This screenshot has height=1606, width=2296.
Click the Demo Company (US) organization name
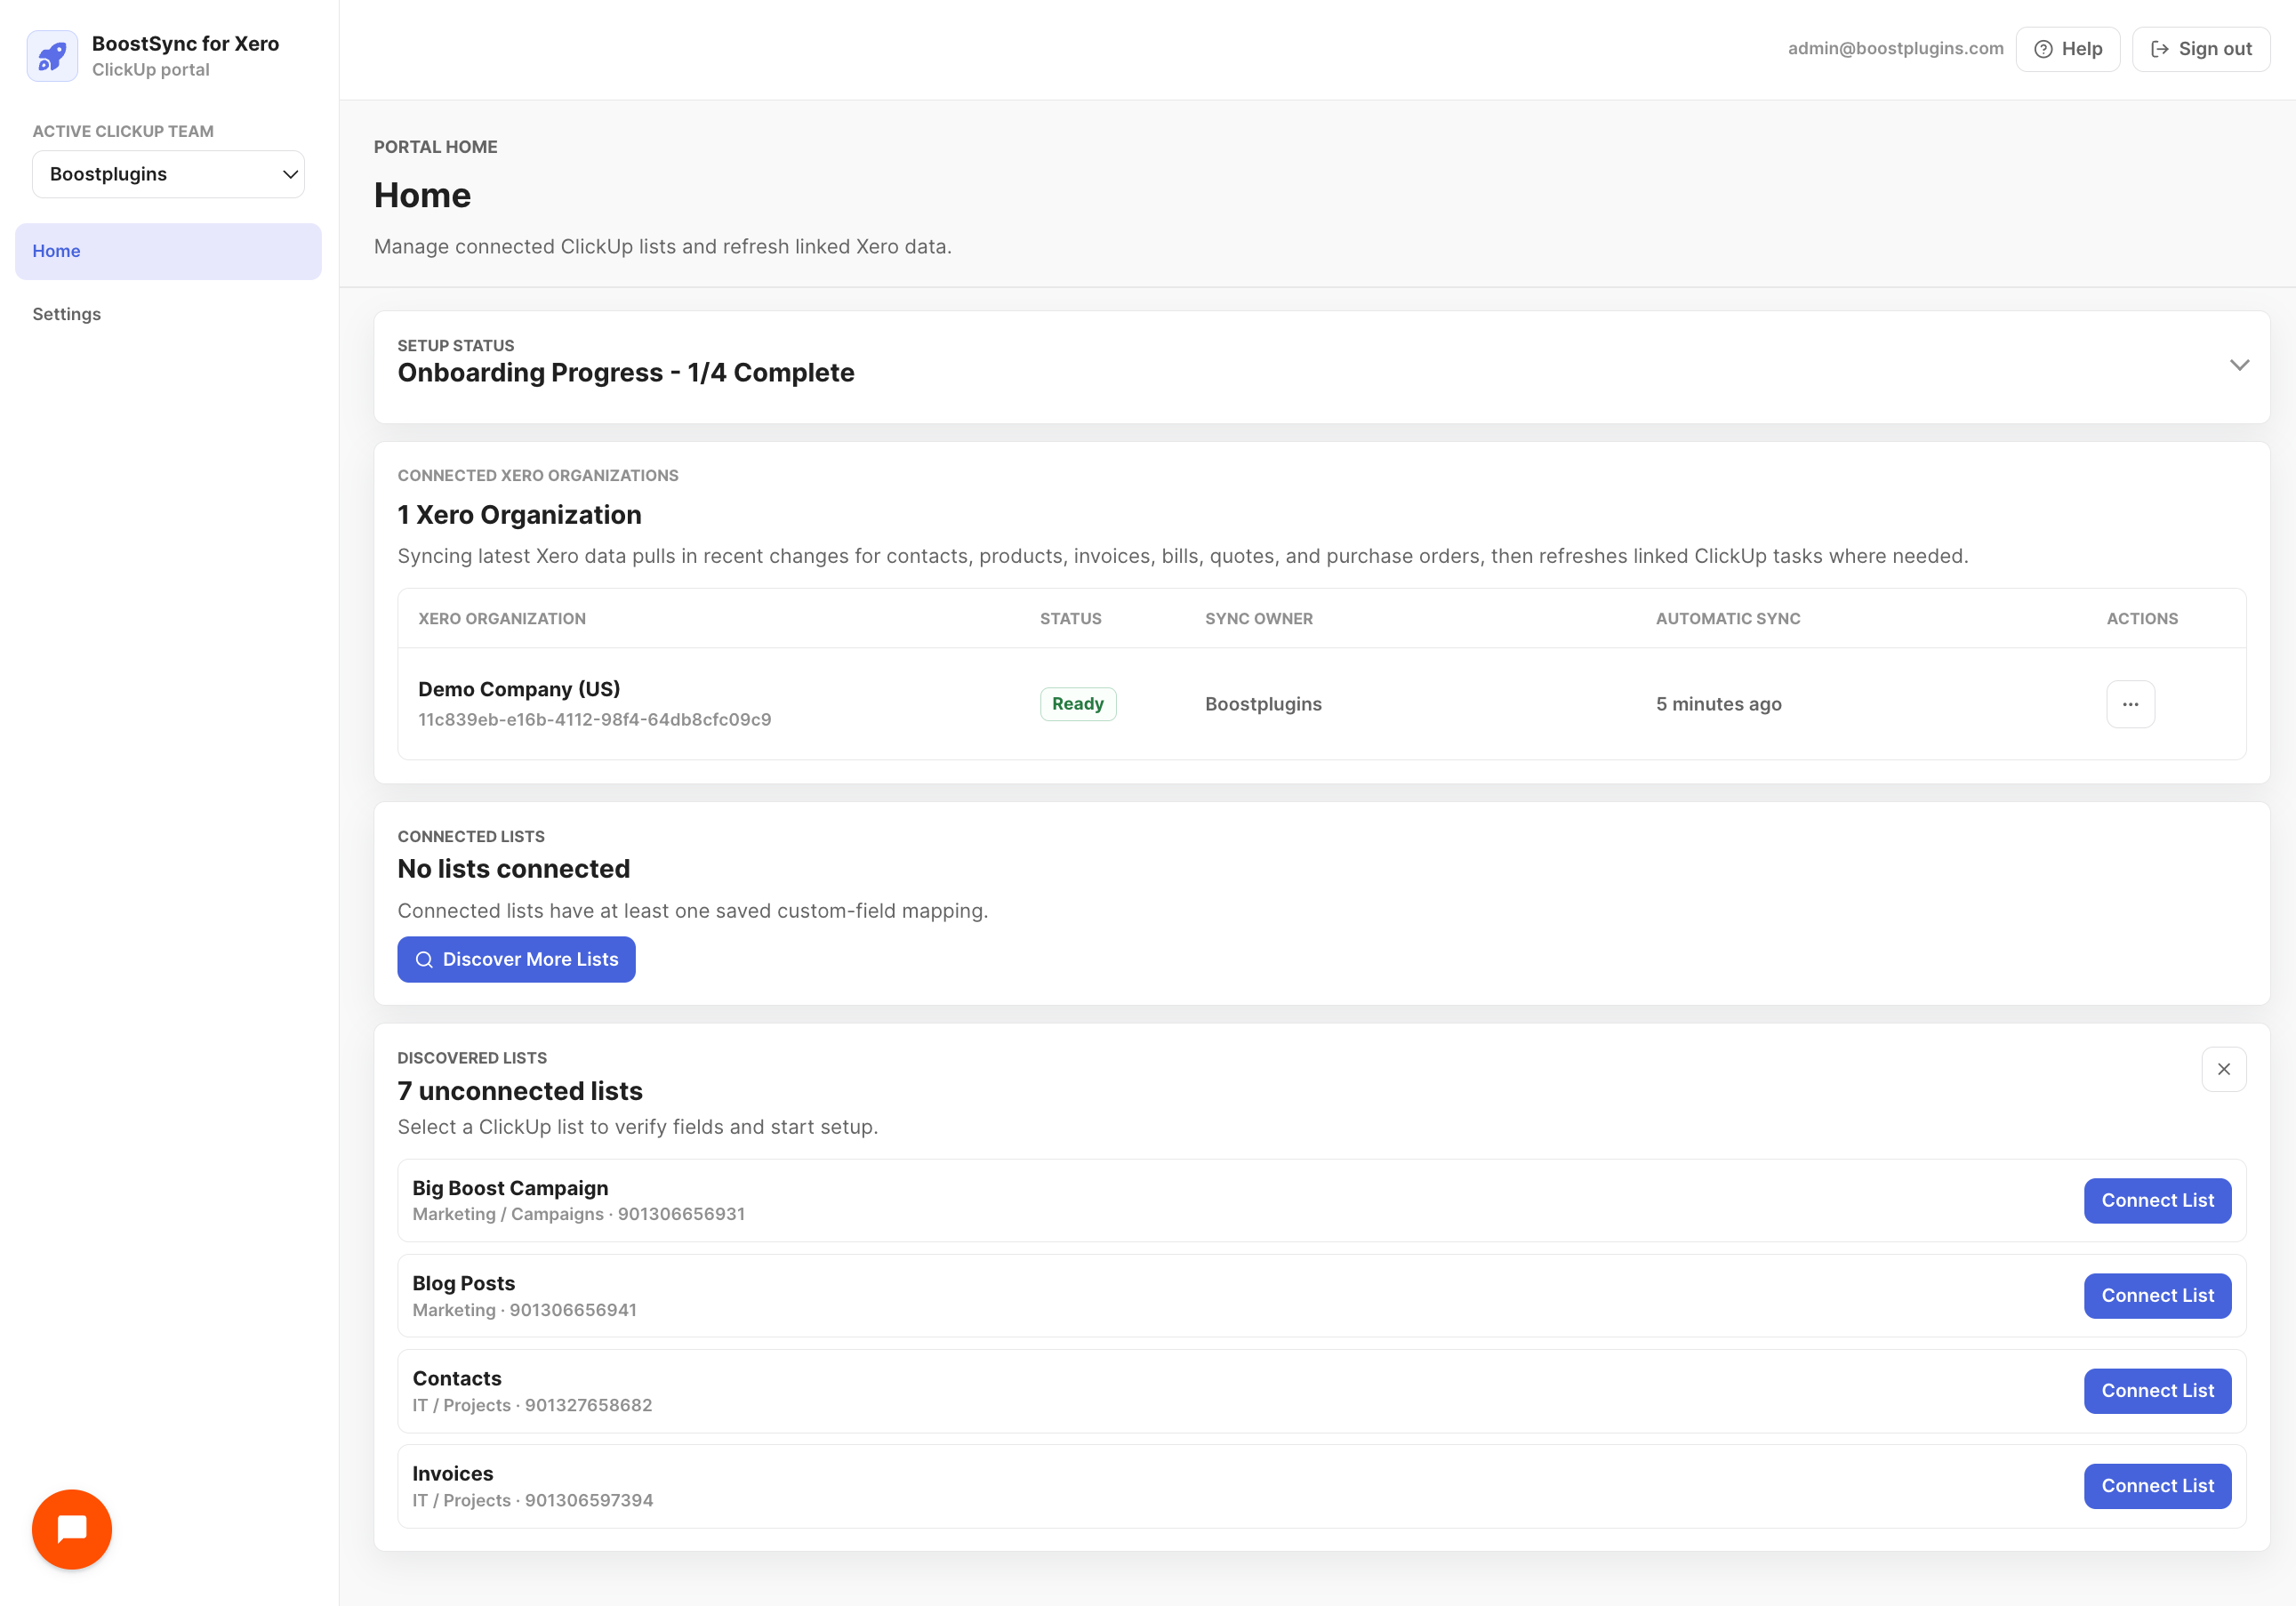pyautogui.click(x=519, y=689)
